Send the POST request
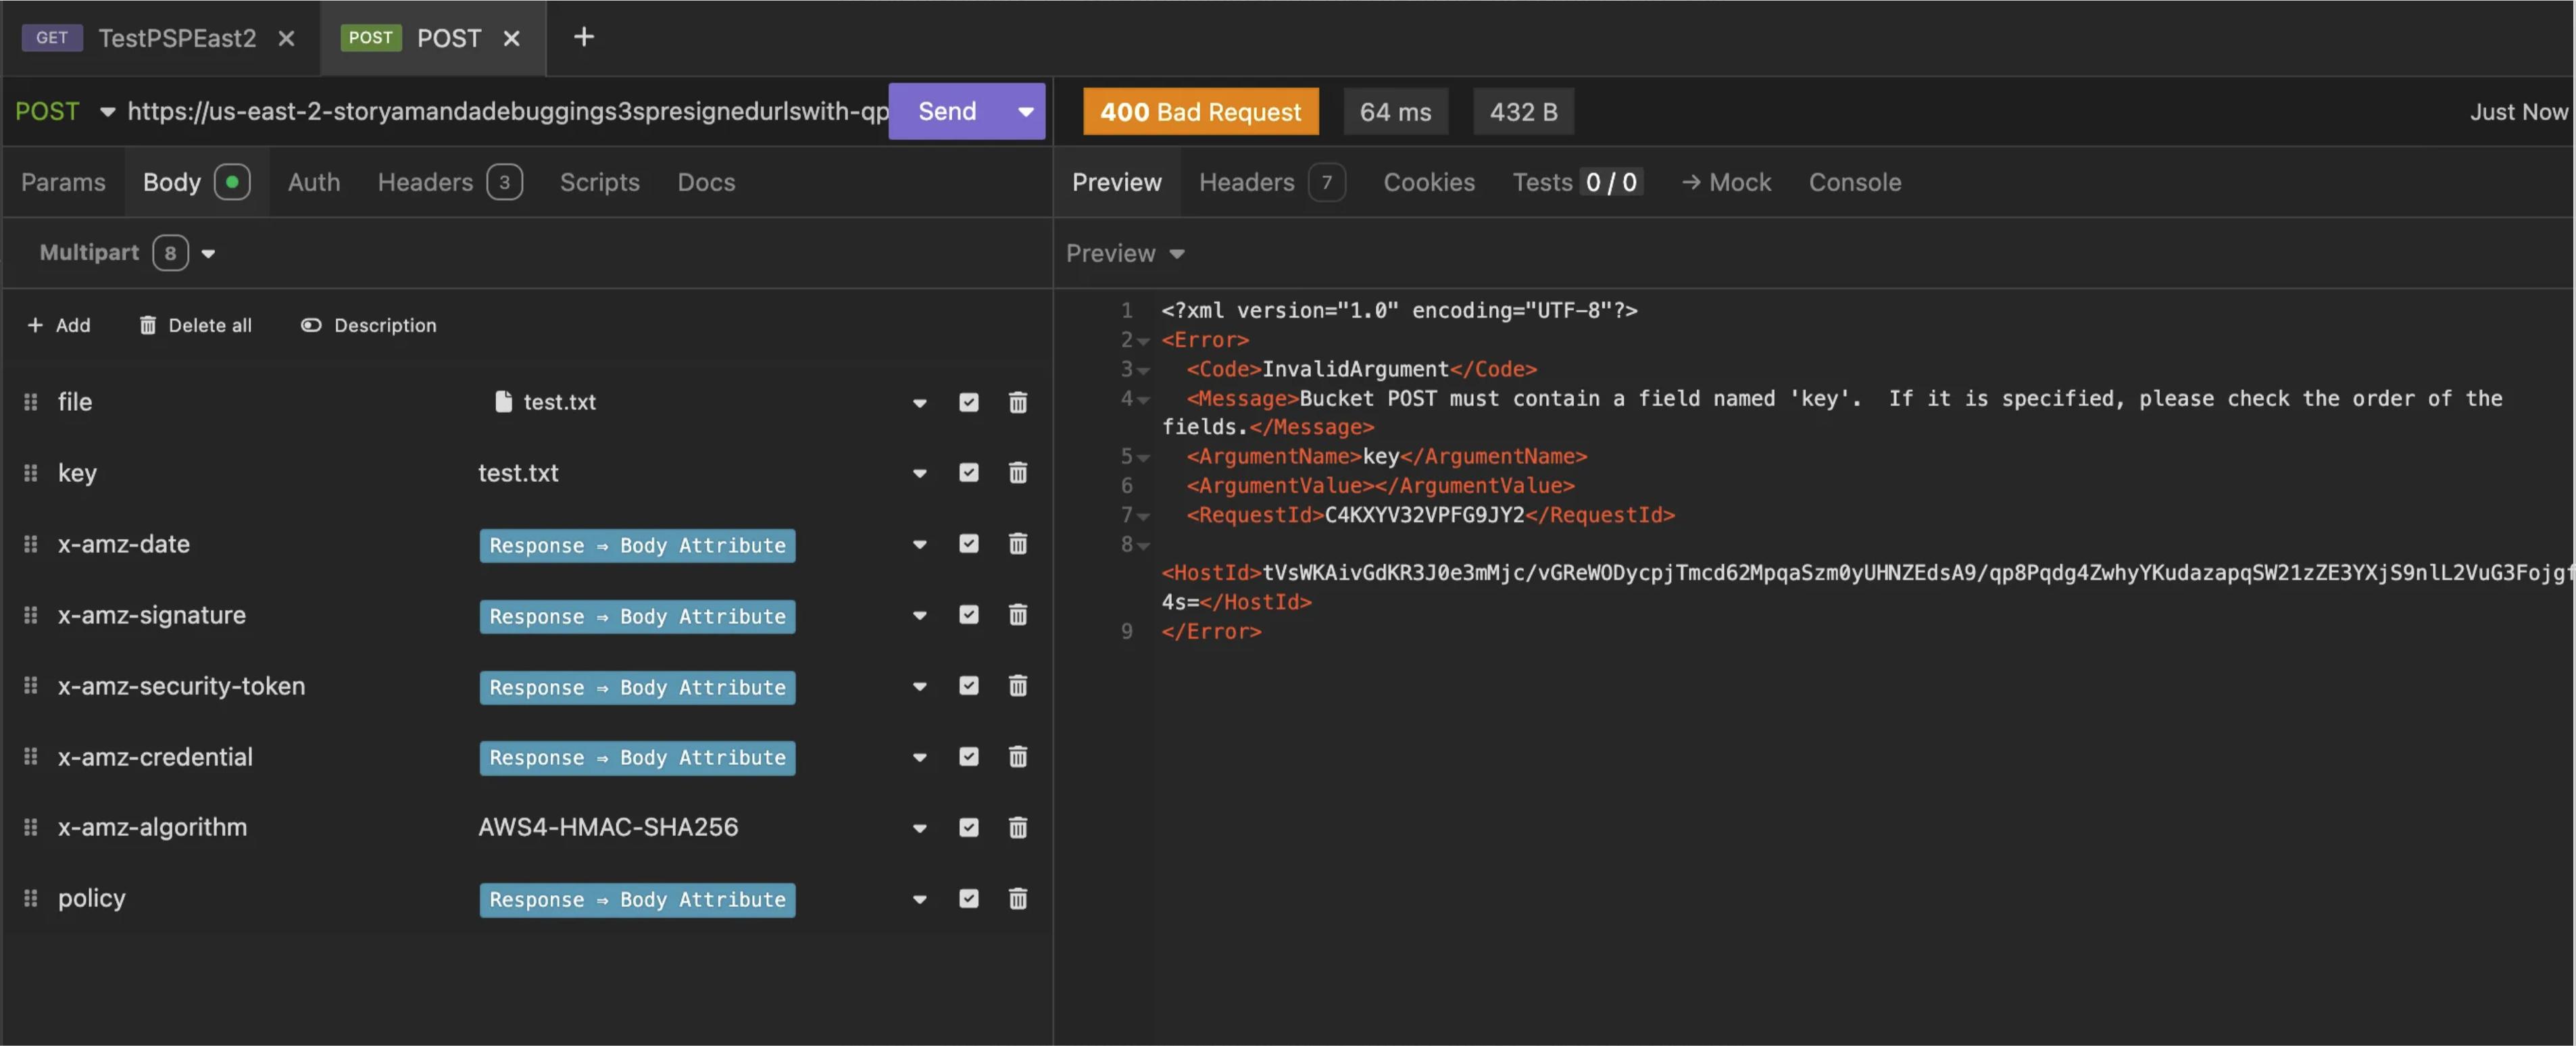Screen dimensions: 2576x1046 pos(947,111)
